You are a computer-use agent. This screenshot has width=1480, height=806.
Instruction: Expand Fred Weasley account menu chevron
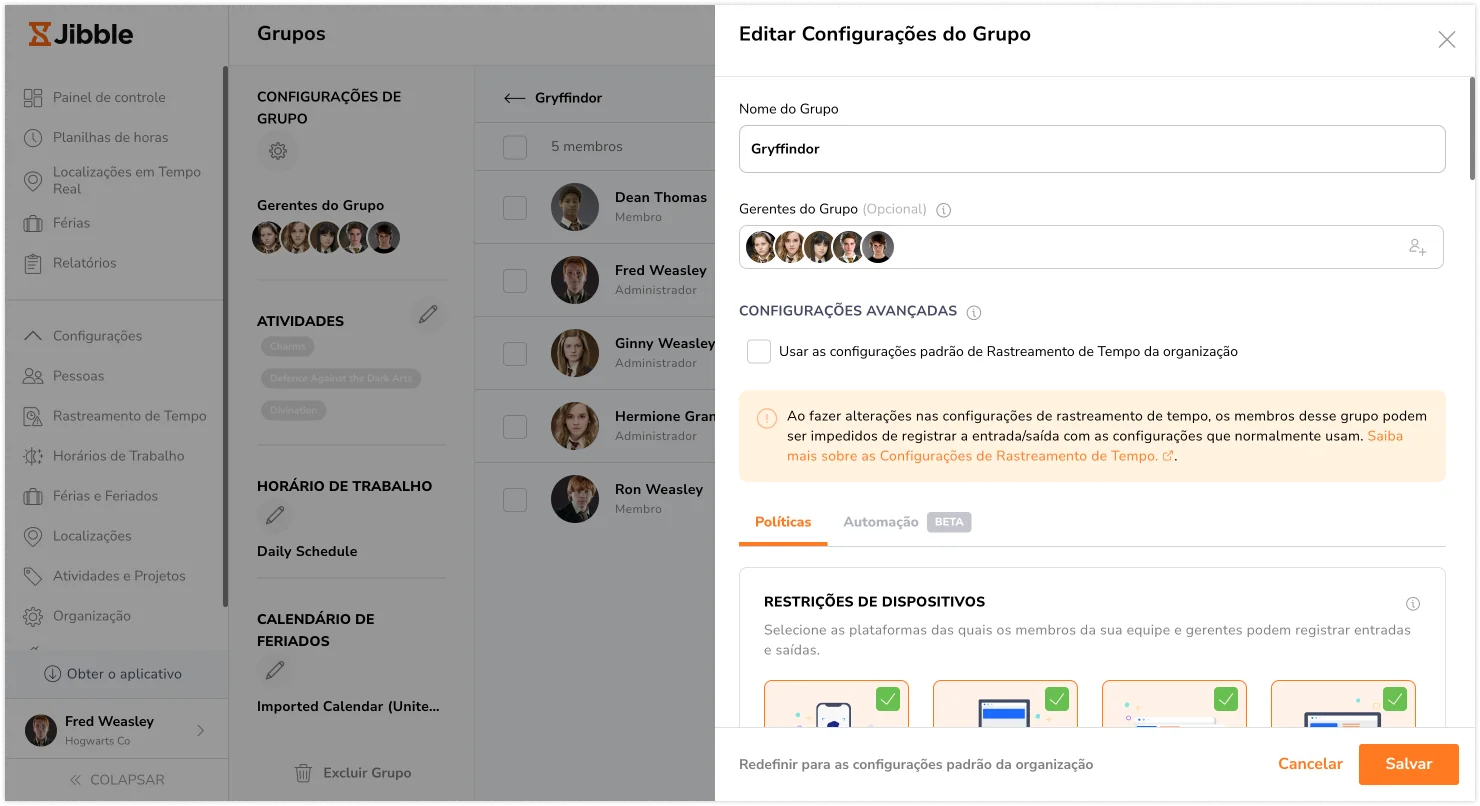pos(200,730)
